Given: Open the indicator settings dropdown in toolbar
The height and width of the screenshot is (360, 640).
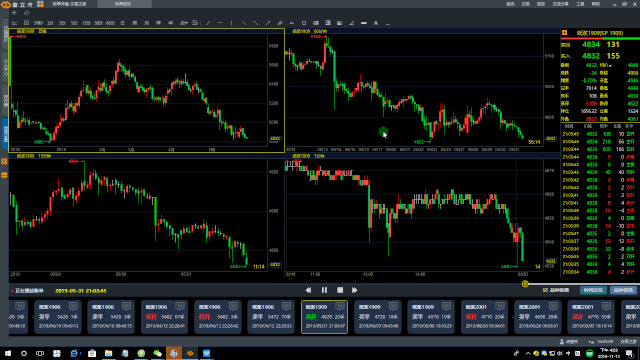Looking at the screenshot, I should point(195,23).
